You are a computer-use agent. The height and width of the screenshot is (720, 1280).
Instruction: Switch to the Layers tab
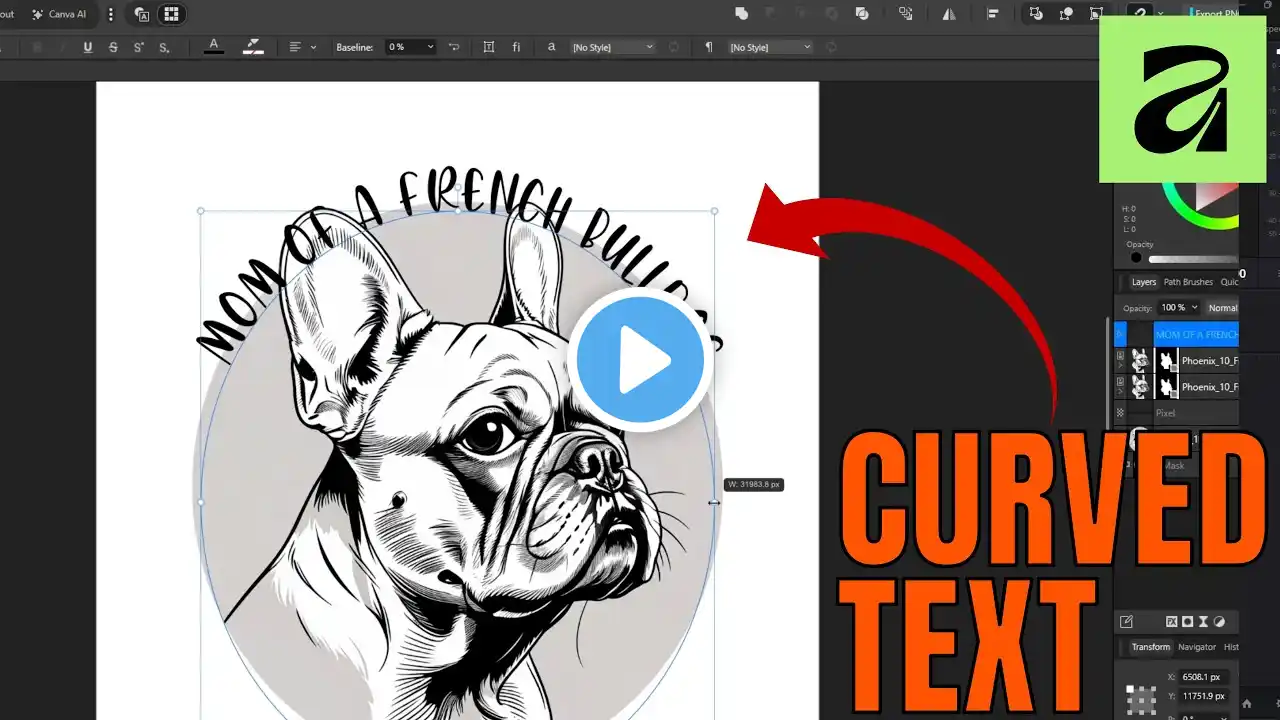point(1144,282)
